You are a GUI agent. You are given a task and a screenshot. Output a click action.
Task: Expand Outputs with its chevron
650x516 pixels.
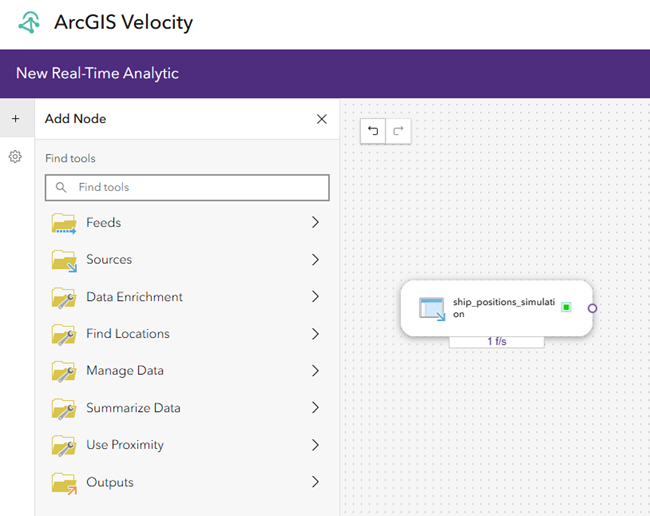click(x=315, y=482)
